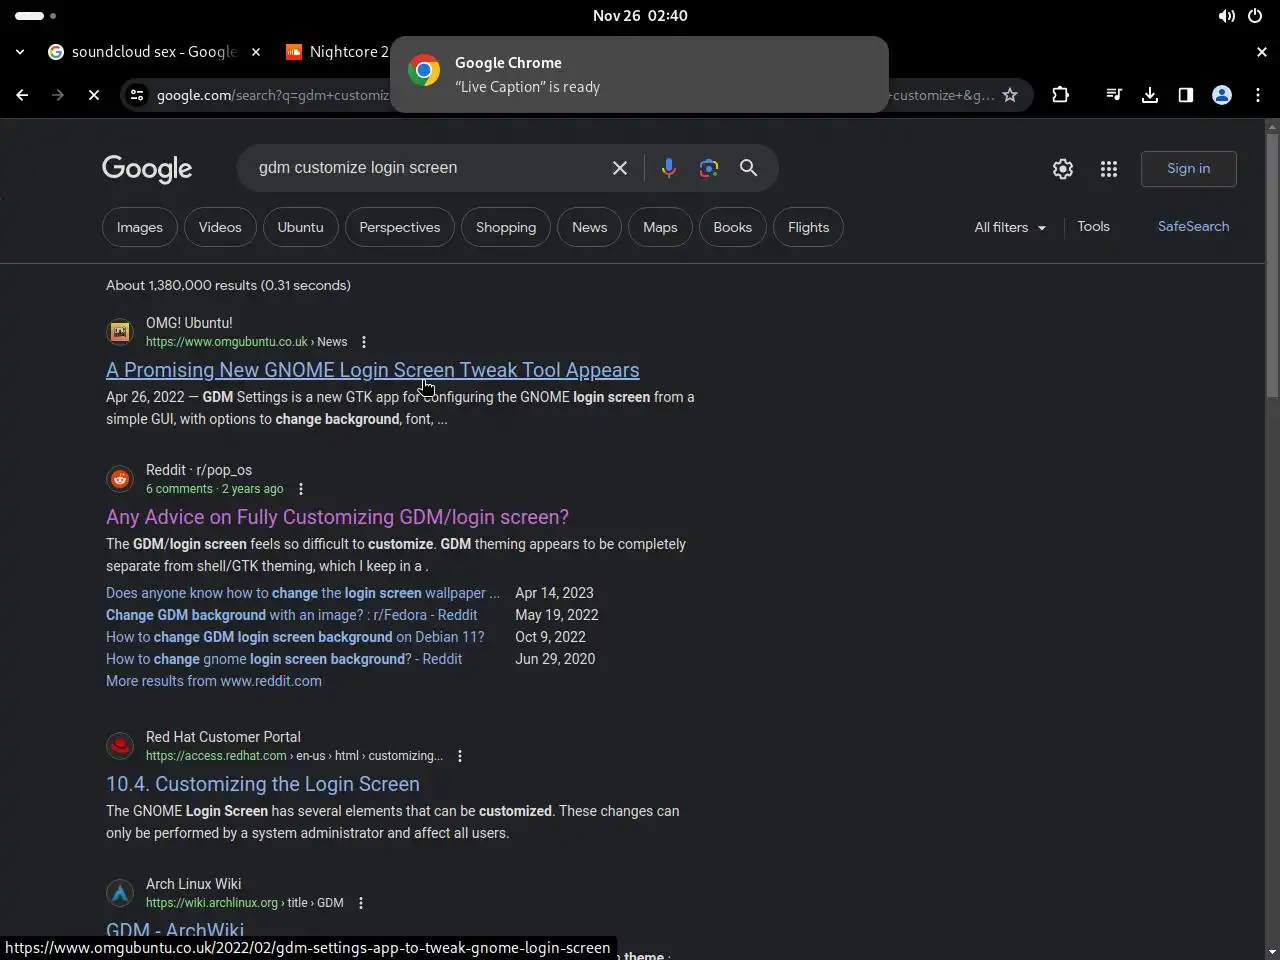This screenshot has width=1280, height=960.
Task: View site information icon in address bar
Action: [137, 95]
